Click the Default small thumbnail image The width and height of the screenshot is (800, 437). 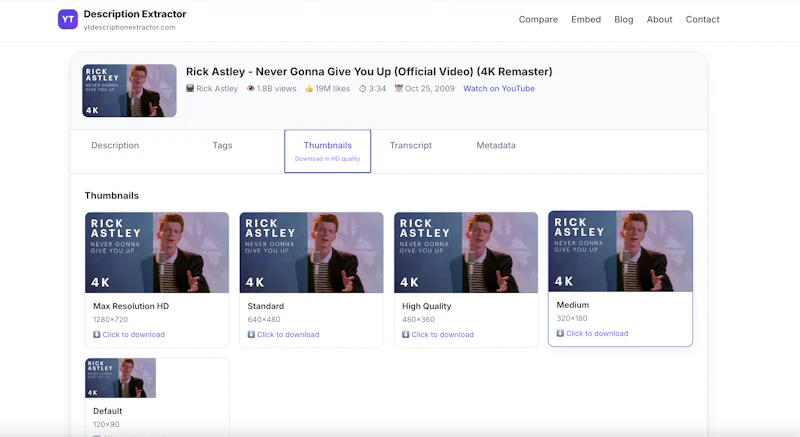pyautogui.click(x=120, y=378)
